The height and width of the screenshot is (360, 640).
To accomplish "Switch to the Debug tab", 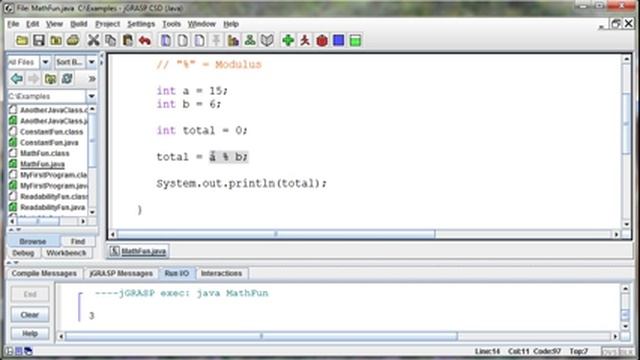I will click(x=23, y=253).
